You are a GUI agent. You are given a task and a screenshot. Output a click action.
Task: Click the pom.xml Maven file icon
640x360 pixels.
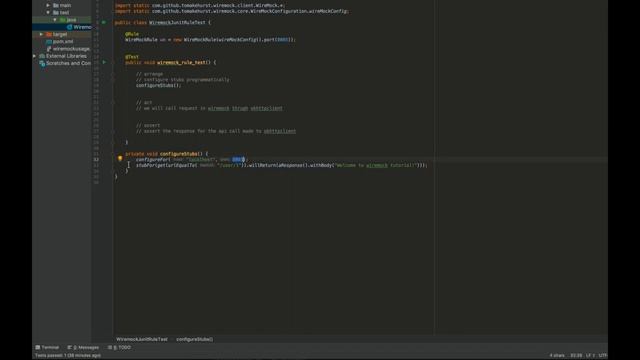point(49,41)
